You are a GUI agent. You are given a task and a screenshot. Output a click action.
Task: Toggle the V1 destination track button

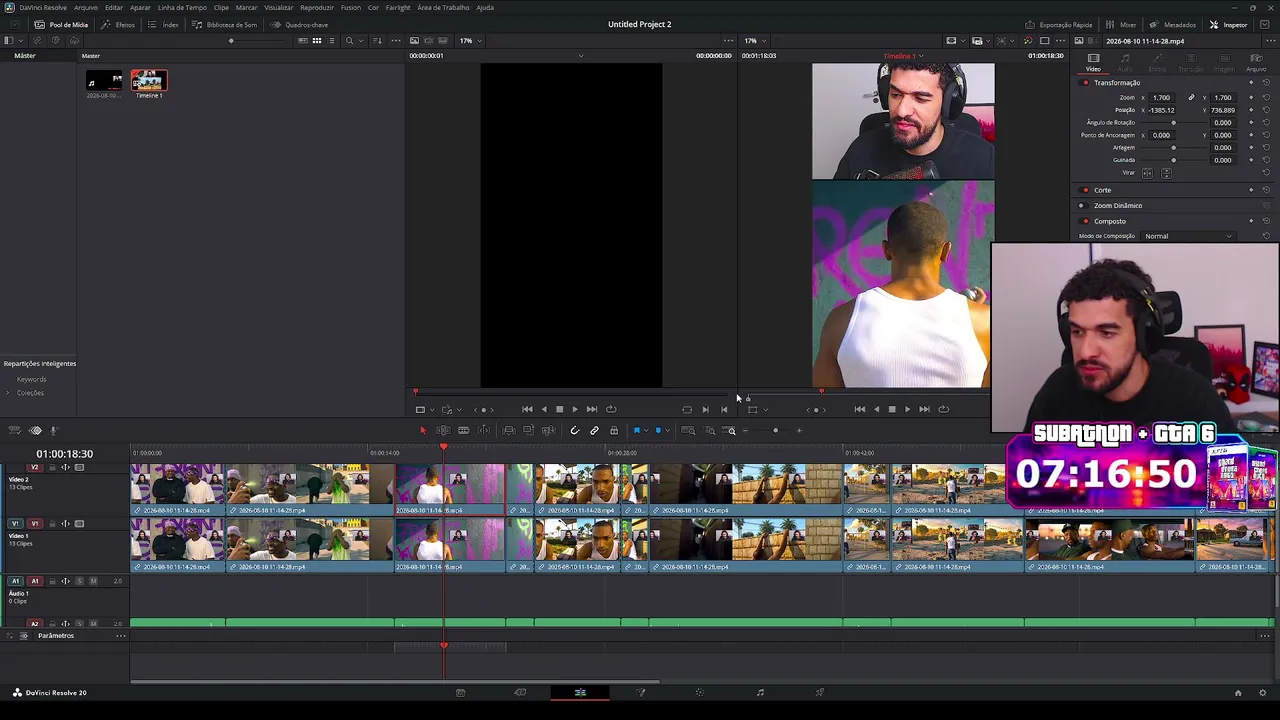[x=35, y=523]
